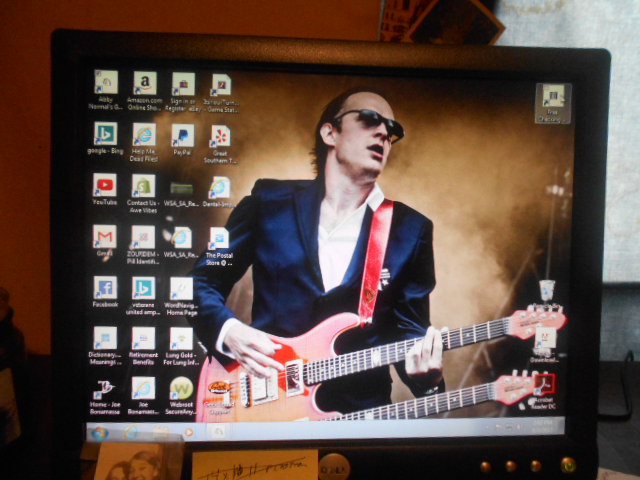Open the Sign in or Register eBay shortcut
Screen dimensions: 640x480
(182, 83)
